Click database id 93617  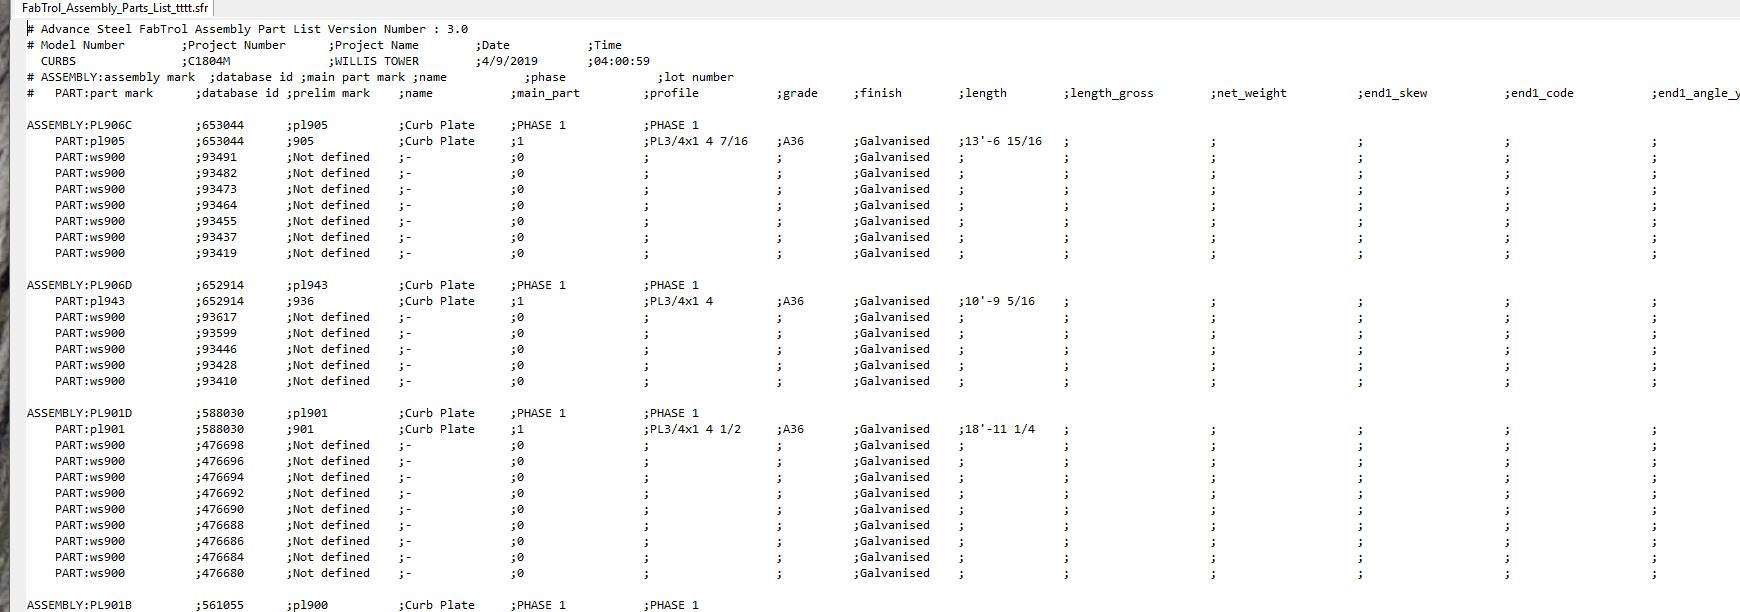coord(220,317)
